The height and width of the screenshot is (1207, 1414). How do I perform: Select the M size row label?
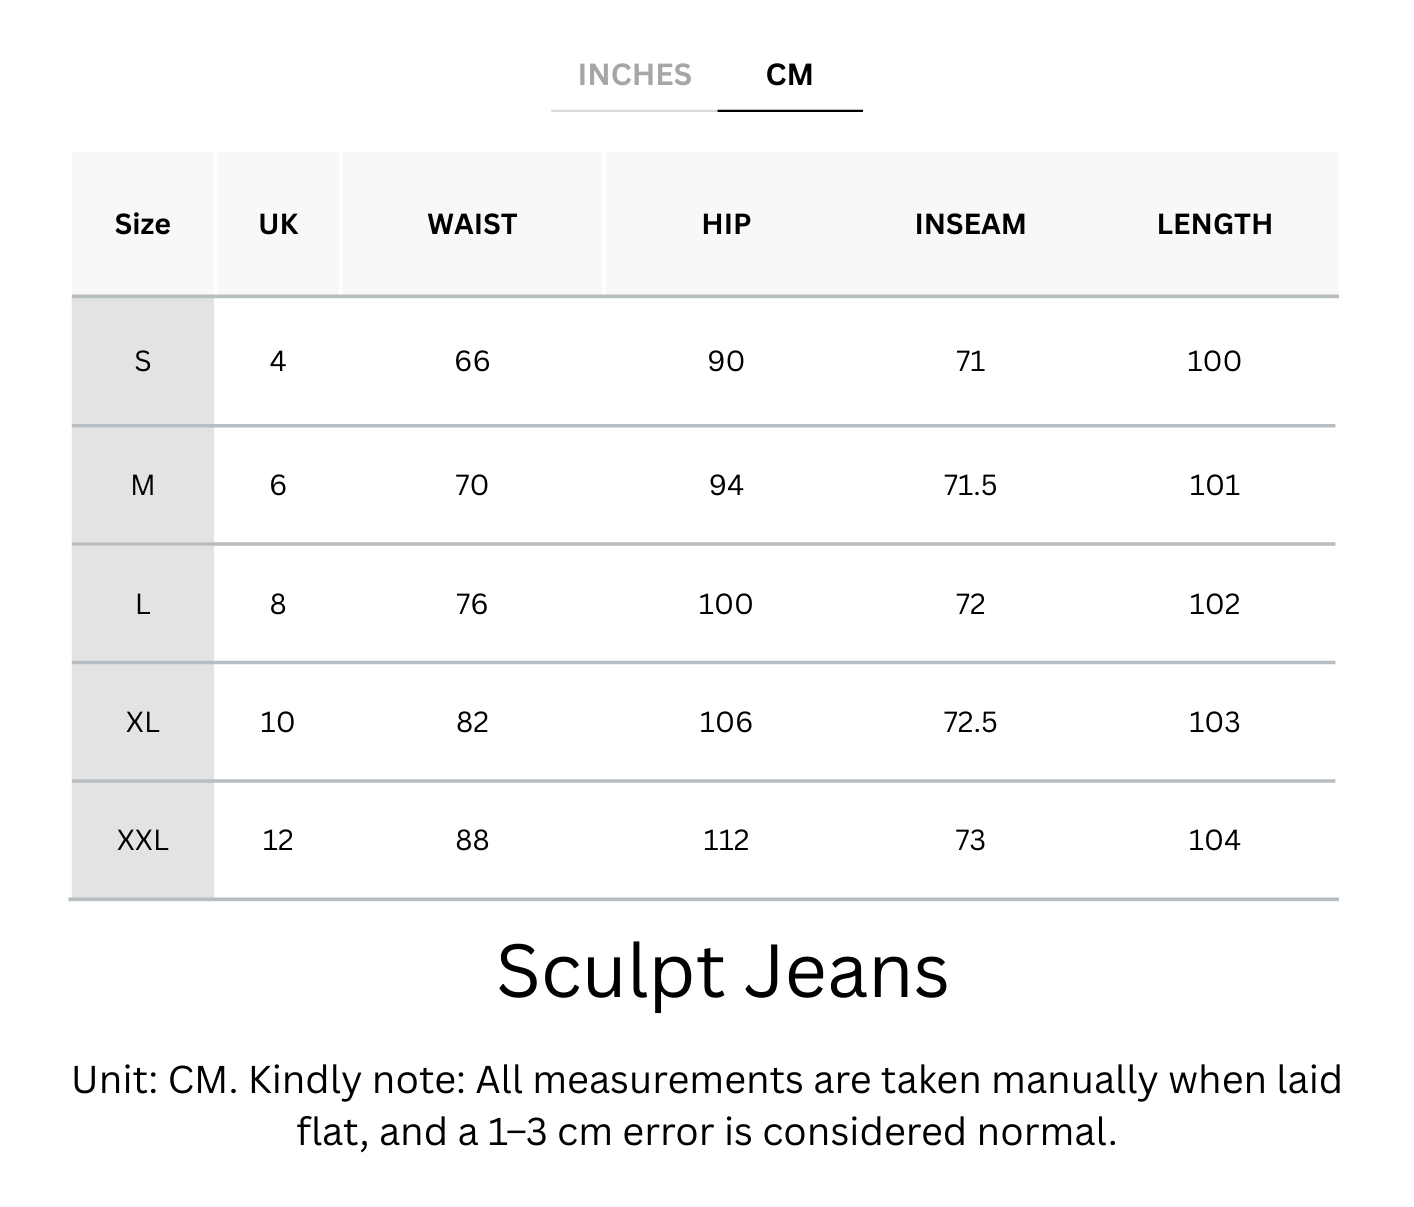(142, 485)
